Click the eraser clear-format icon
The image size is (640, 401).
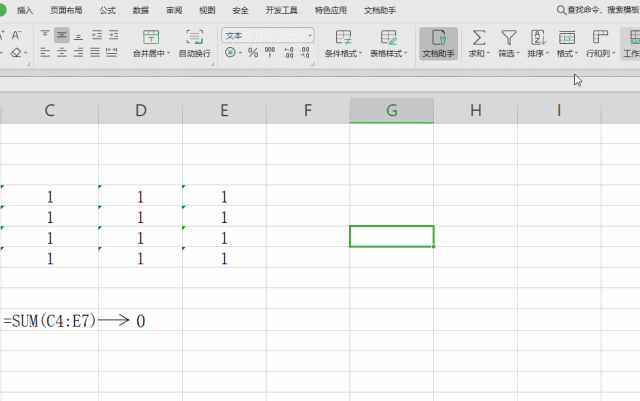click(x=16, y=53)
